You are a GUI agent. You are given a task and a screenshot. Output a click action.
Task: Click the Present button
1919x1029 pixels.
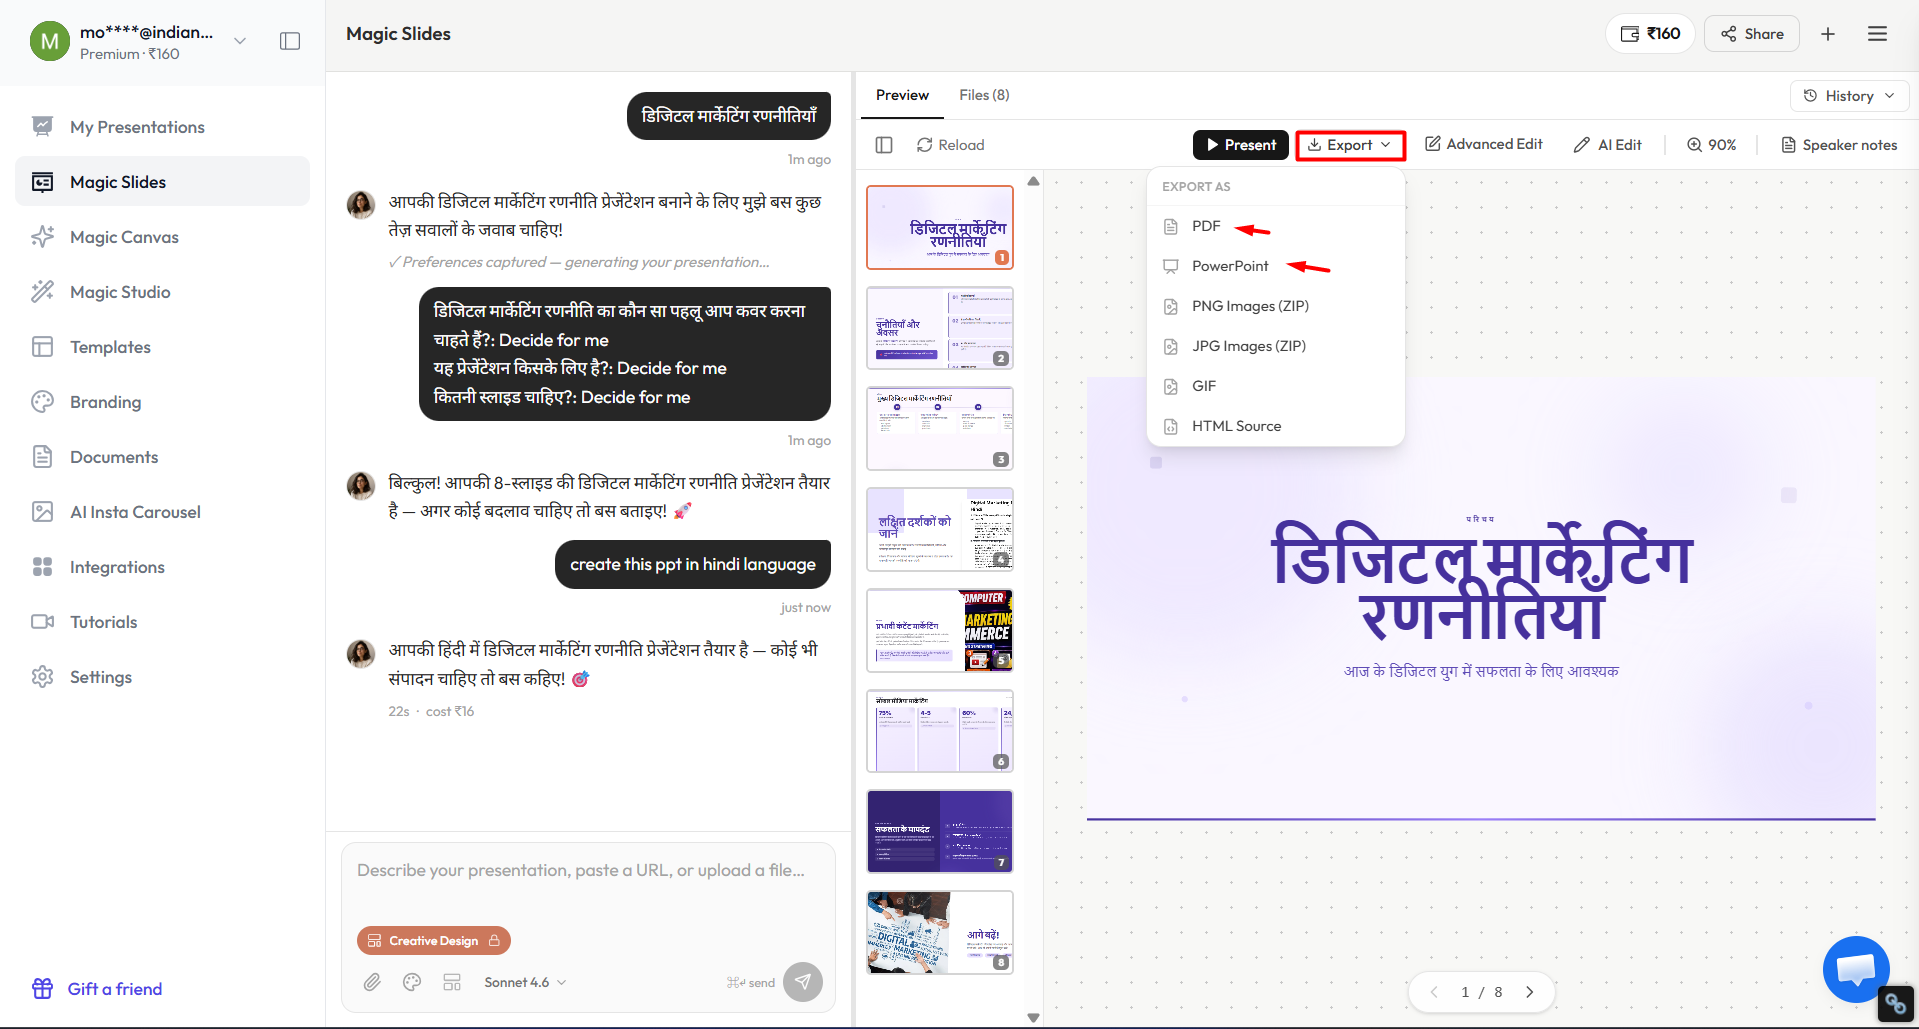point(1241,145)
